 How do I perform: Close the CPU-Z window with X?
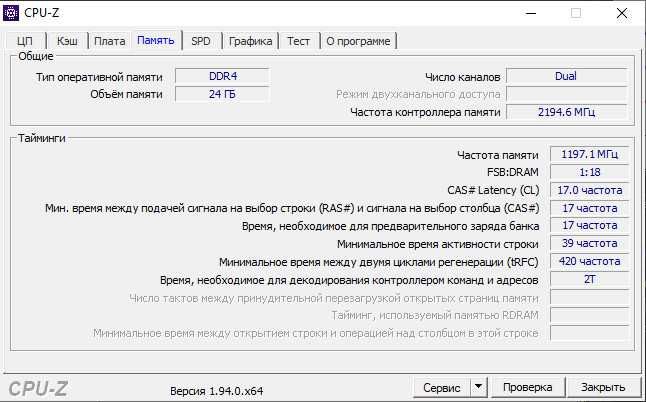[x=622, y=13]
